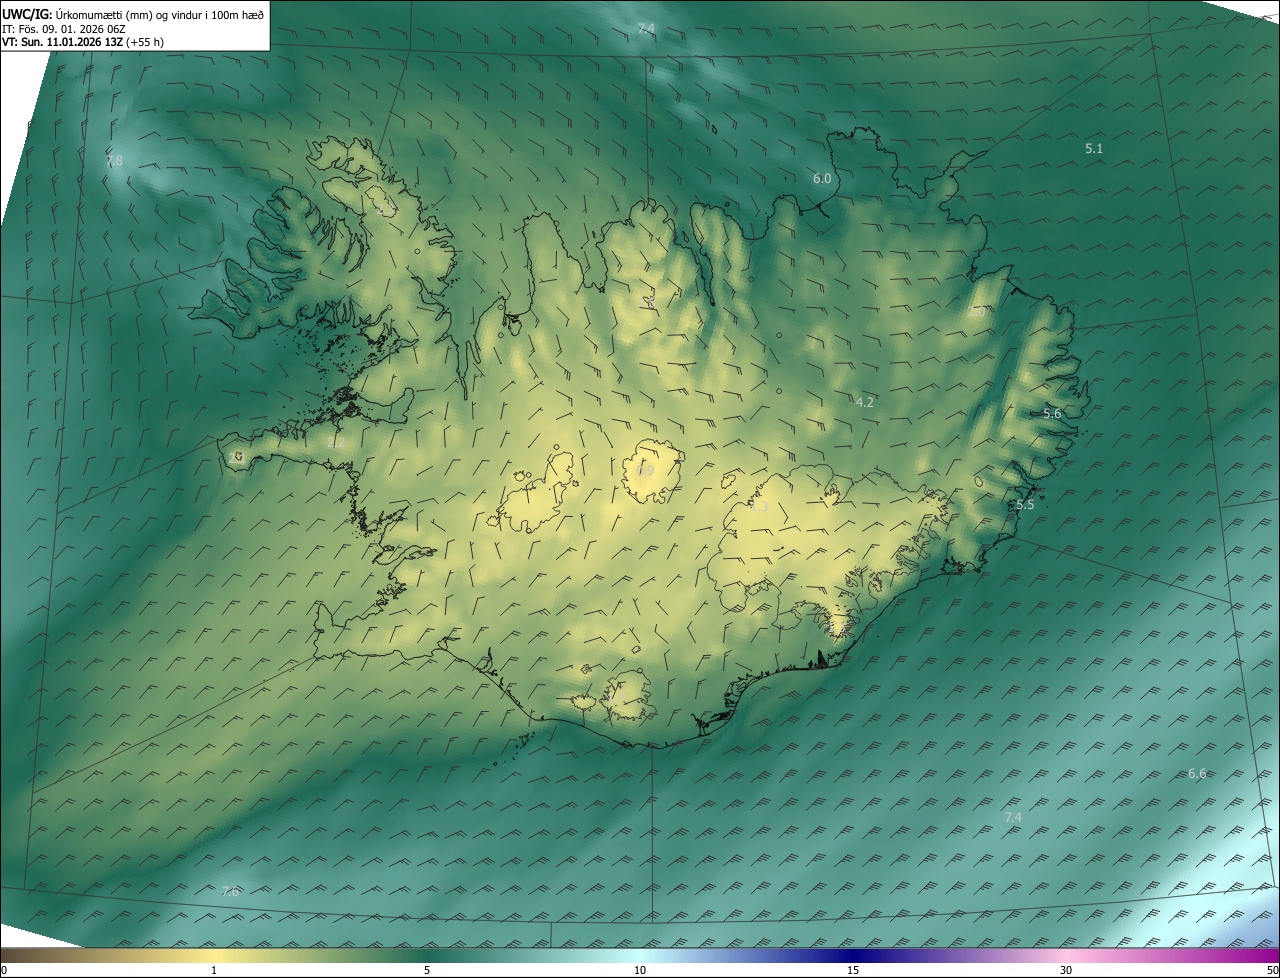Screen dimensions: 1280x978
Task: Click the 4.2 value in the eastern interior
Action: point(865,402)
